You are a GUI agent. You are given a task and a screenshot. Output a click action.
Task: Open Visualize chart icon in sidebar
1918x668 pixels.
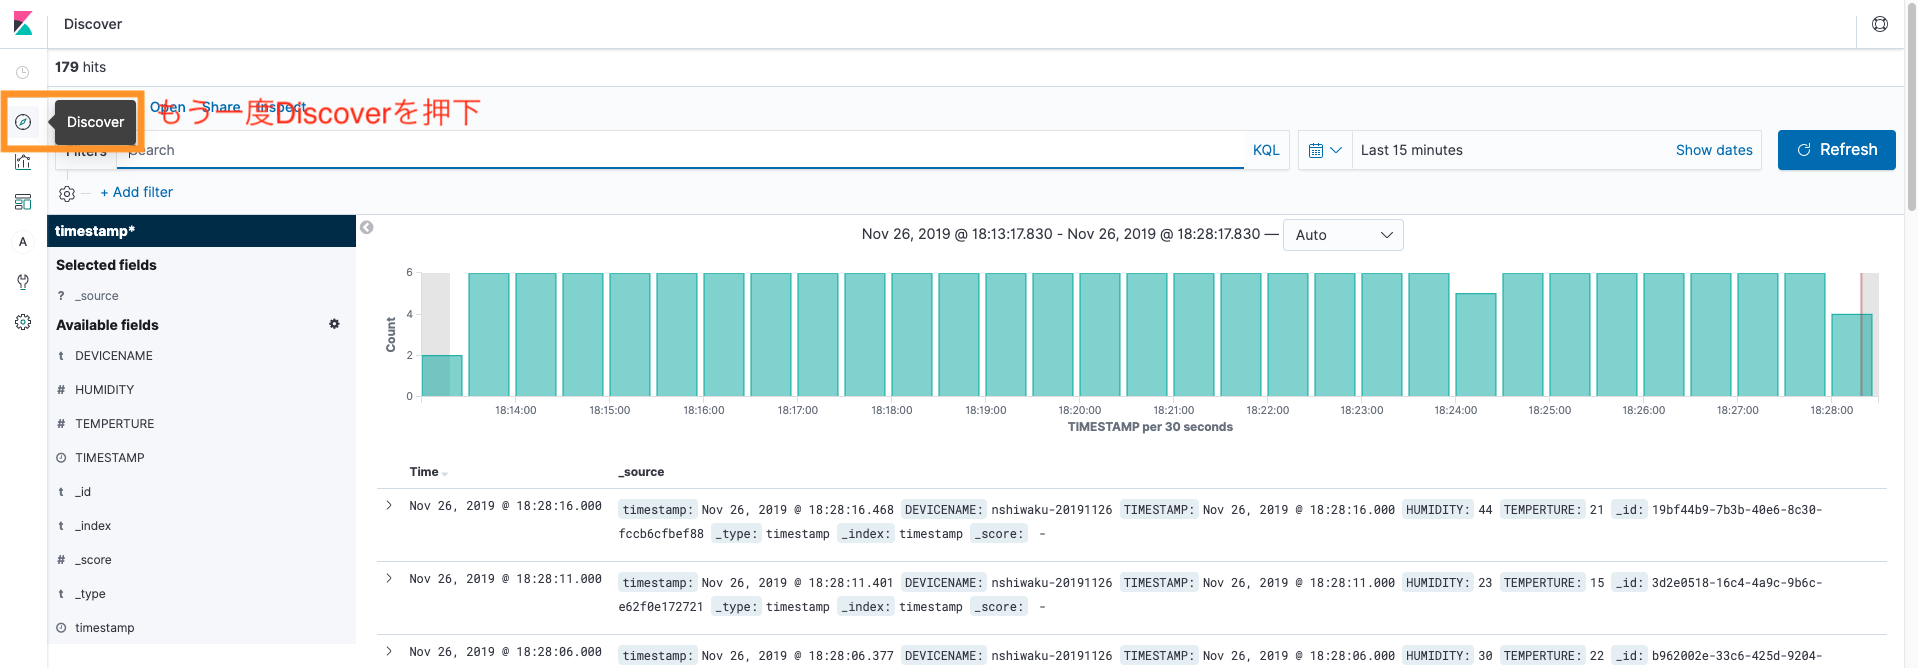[x=23, y=162]
